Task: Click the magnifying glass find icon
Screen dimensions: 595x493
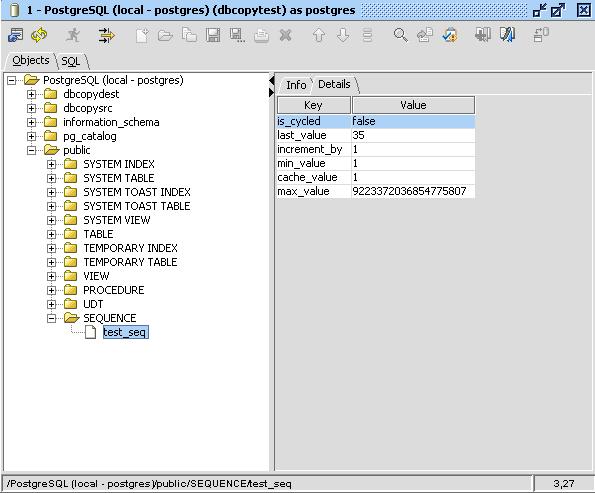Action: (400, 35)
